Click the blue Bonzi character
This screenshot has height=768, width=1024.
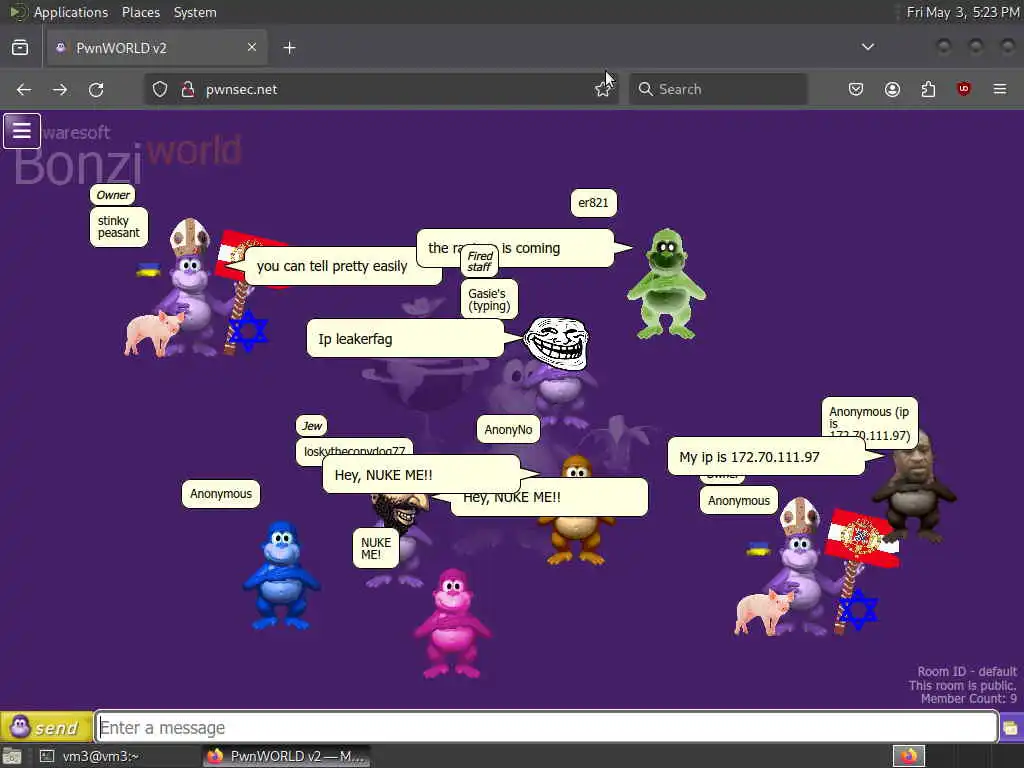(x=281, y=575)
